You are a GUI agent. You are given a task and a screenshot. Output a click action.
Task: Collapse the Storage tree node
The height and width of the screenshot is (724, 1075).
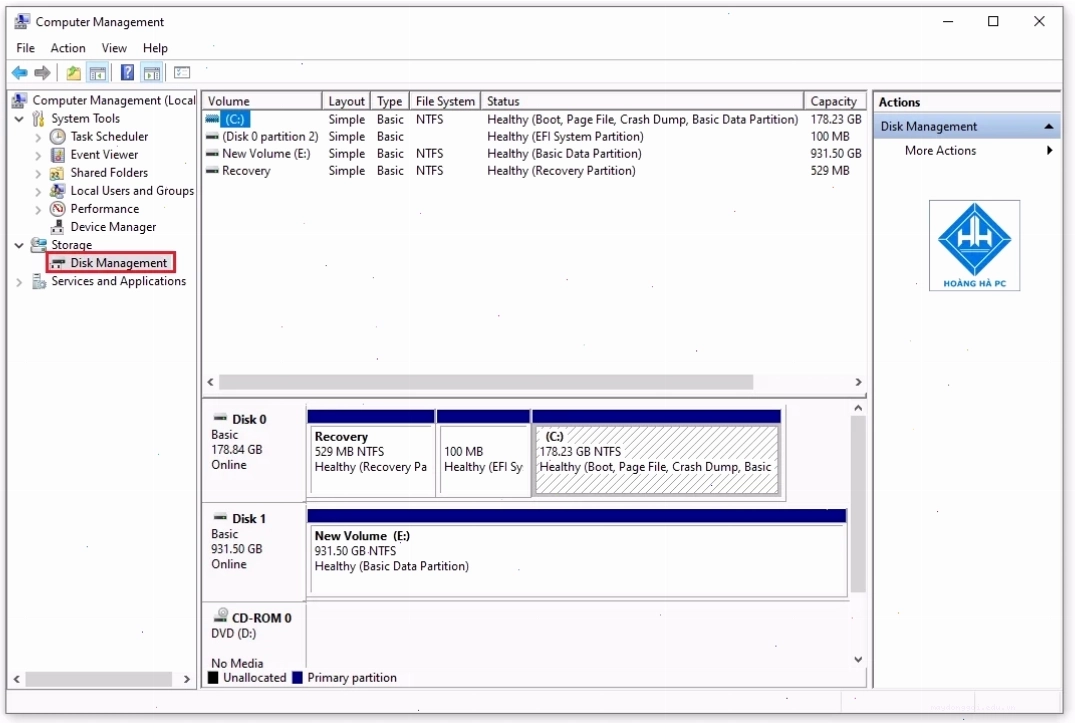(19, 245)
